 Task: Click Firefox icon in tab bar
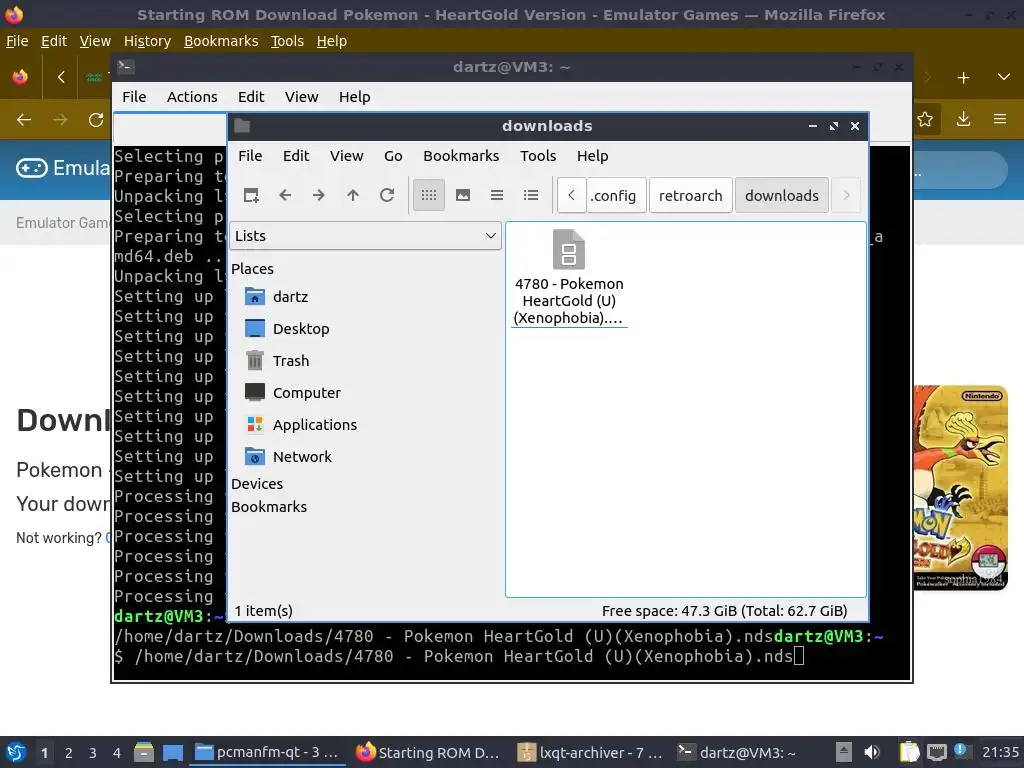(20, 77)
